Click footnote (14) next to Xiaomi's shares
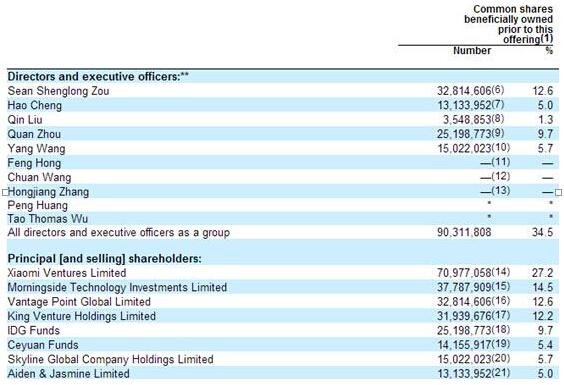Image resolution: width=564 pixels, height=385 pixels. point(501,272)
